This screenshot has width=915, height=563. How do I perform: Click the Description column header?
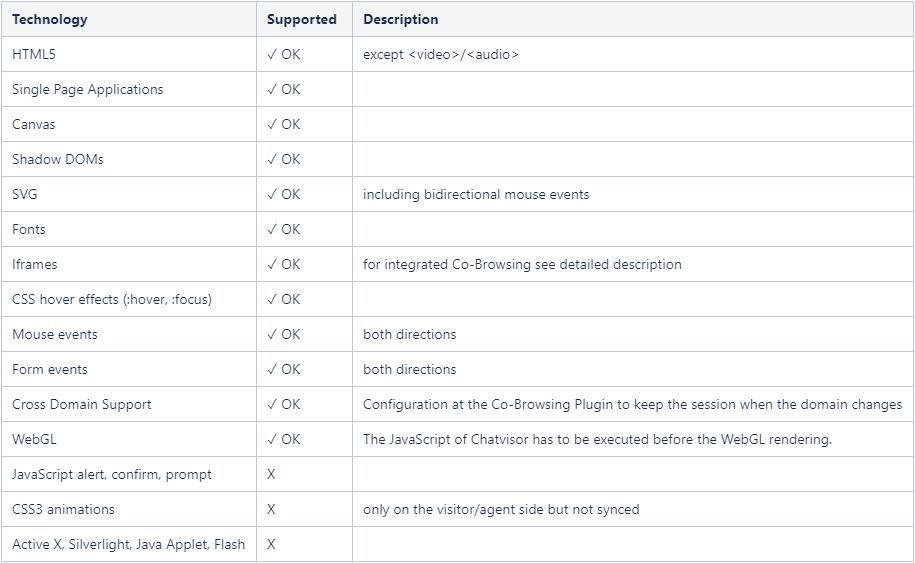(400, 19)
